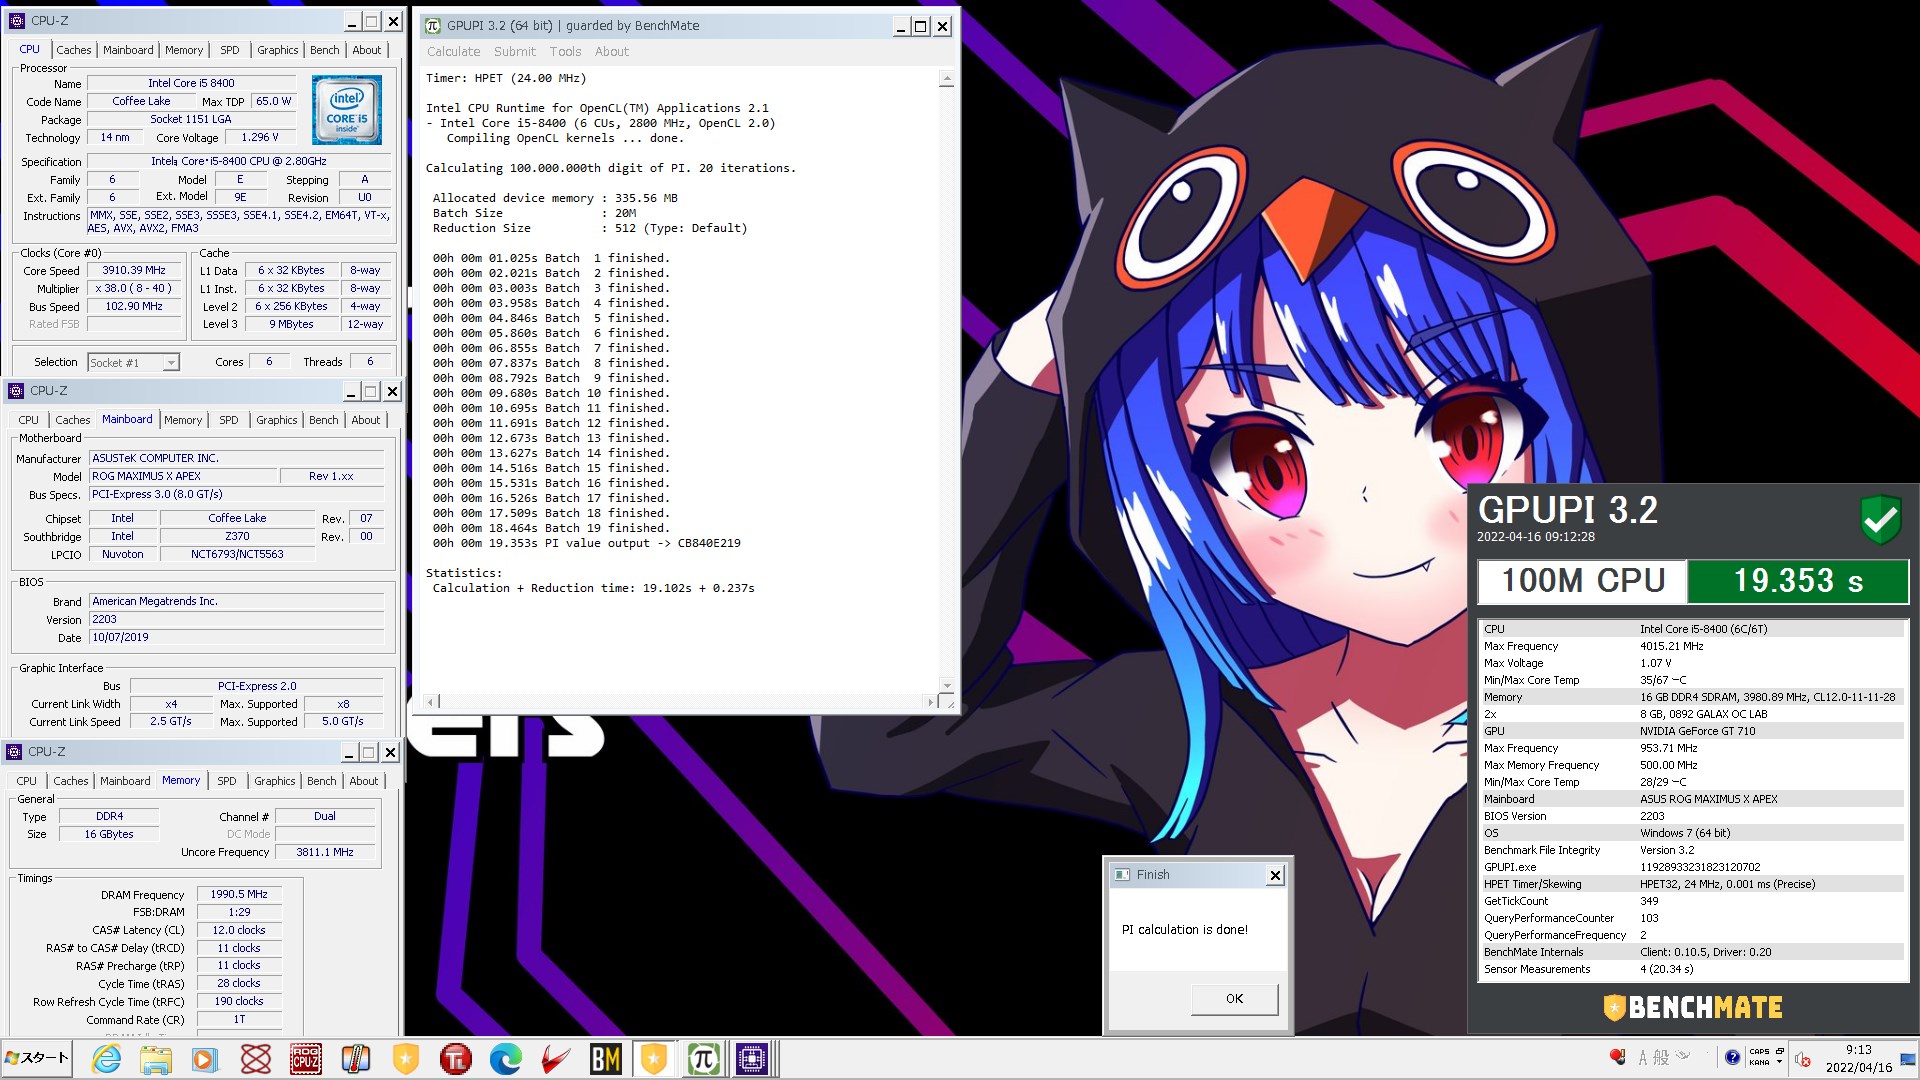This screenshot has height=1080, width=1920.
Task: Click the ROG MAXIMUS X APEX model field
Action: tap(183, 477)
